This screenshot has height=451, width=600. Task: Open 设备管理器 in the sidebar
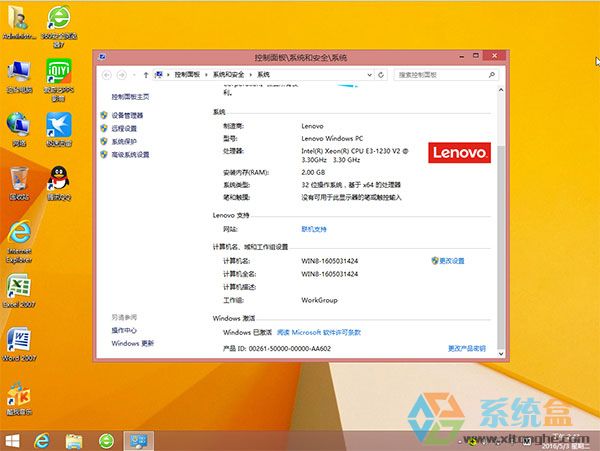coord(127,116)
